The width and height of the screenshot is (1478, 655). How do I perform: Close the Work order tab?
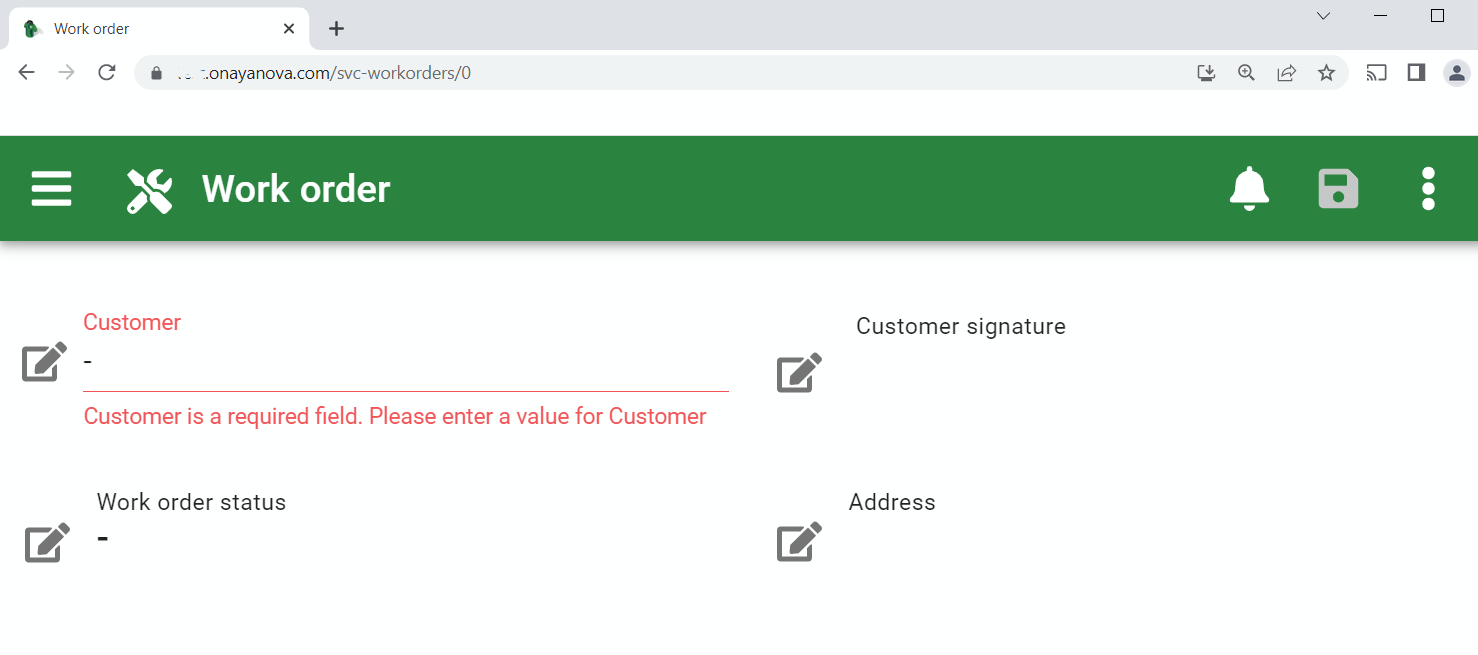[x=289, y=29]
